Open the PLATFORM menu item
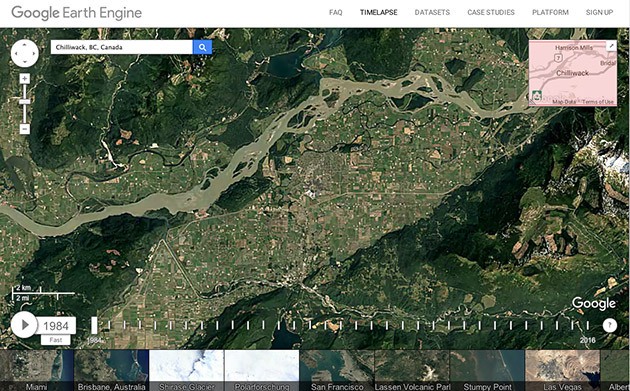The image size is (630, 391). tap(550, 12)
